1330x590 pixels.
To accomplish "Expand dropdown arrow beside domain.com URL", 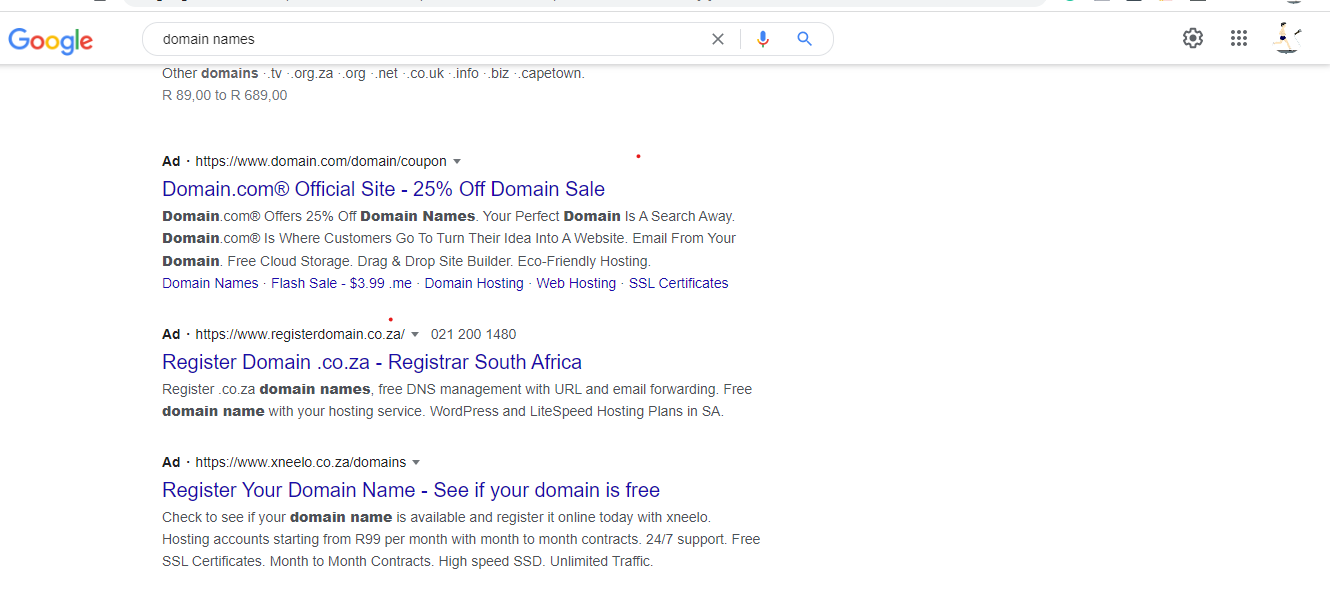I will [x=457, y=162].
